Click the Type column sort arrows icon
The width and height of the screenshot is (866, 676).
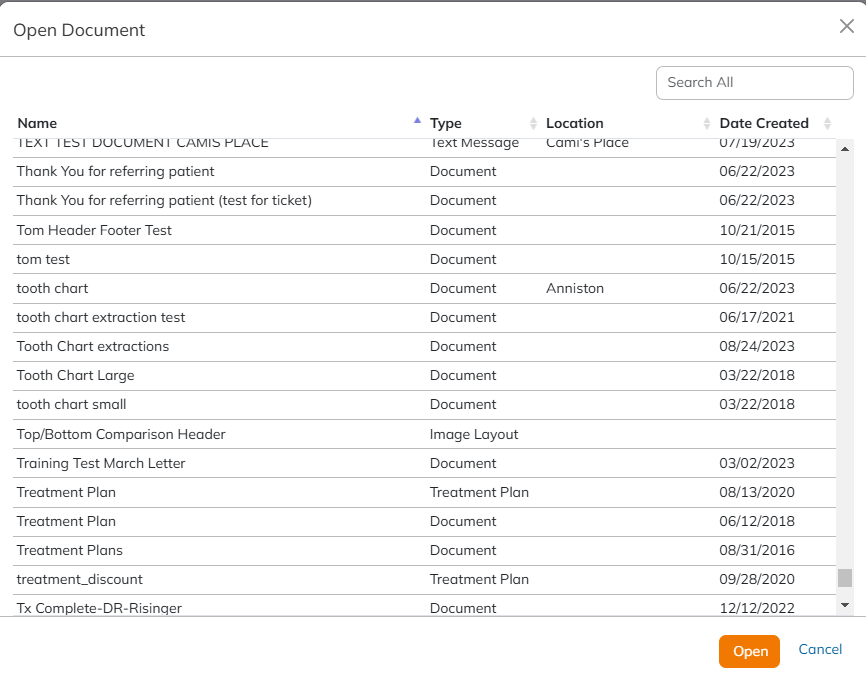pyautogui.click(x=533, y=123)
